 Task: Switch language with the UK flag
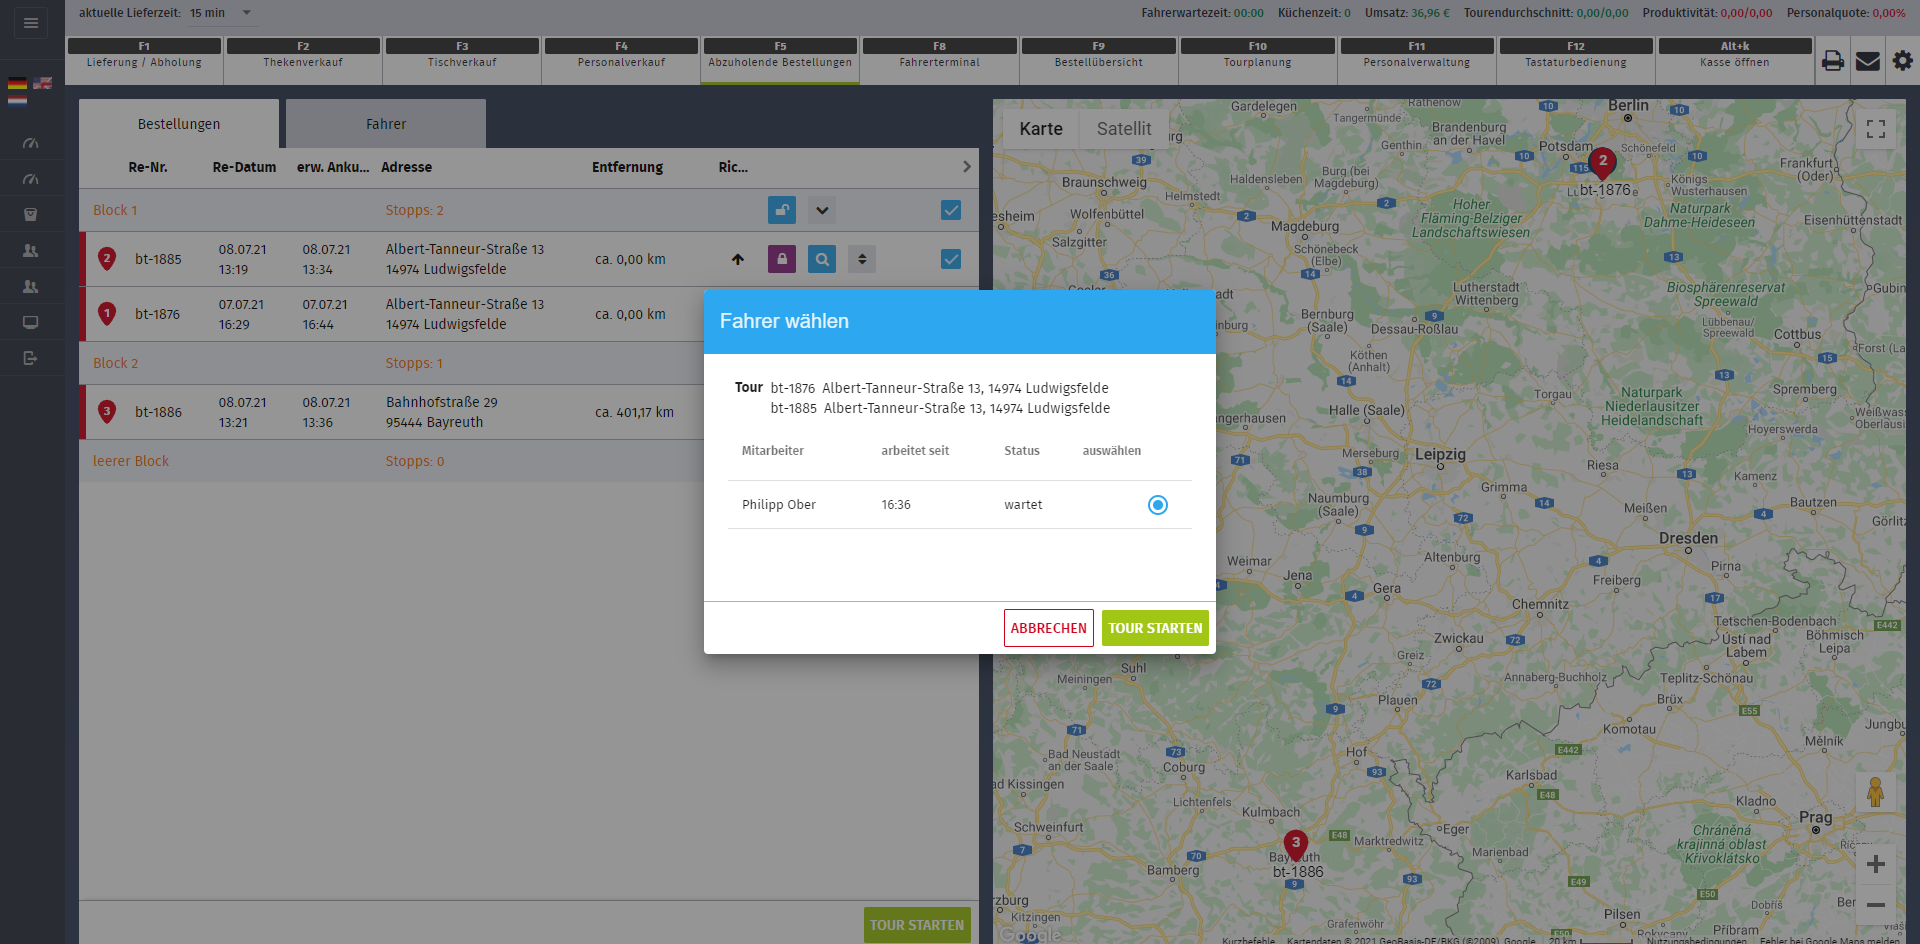43,83
